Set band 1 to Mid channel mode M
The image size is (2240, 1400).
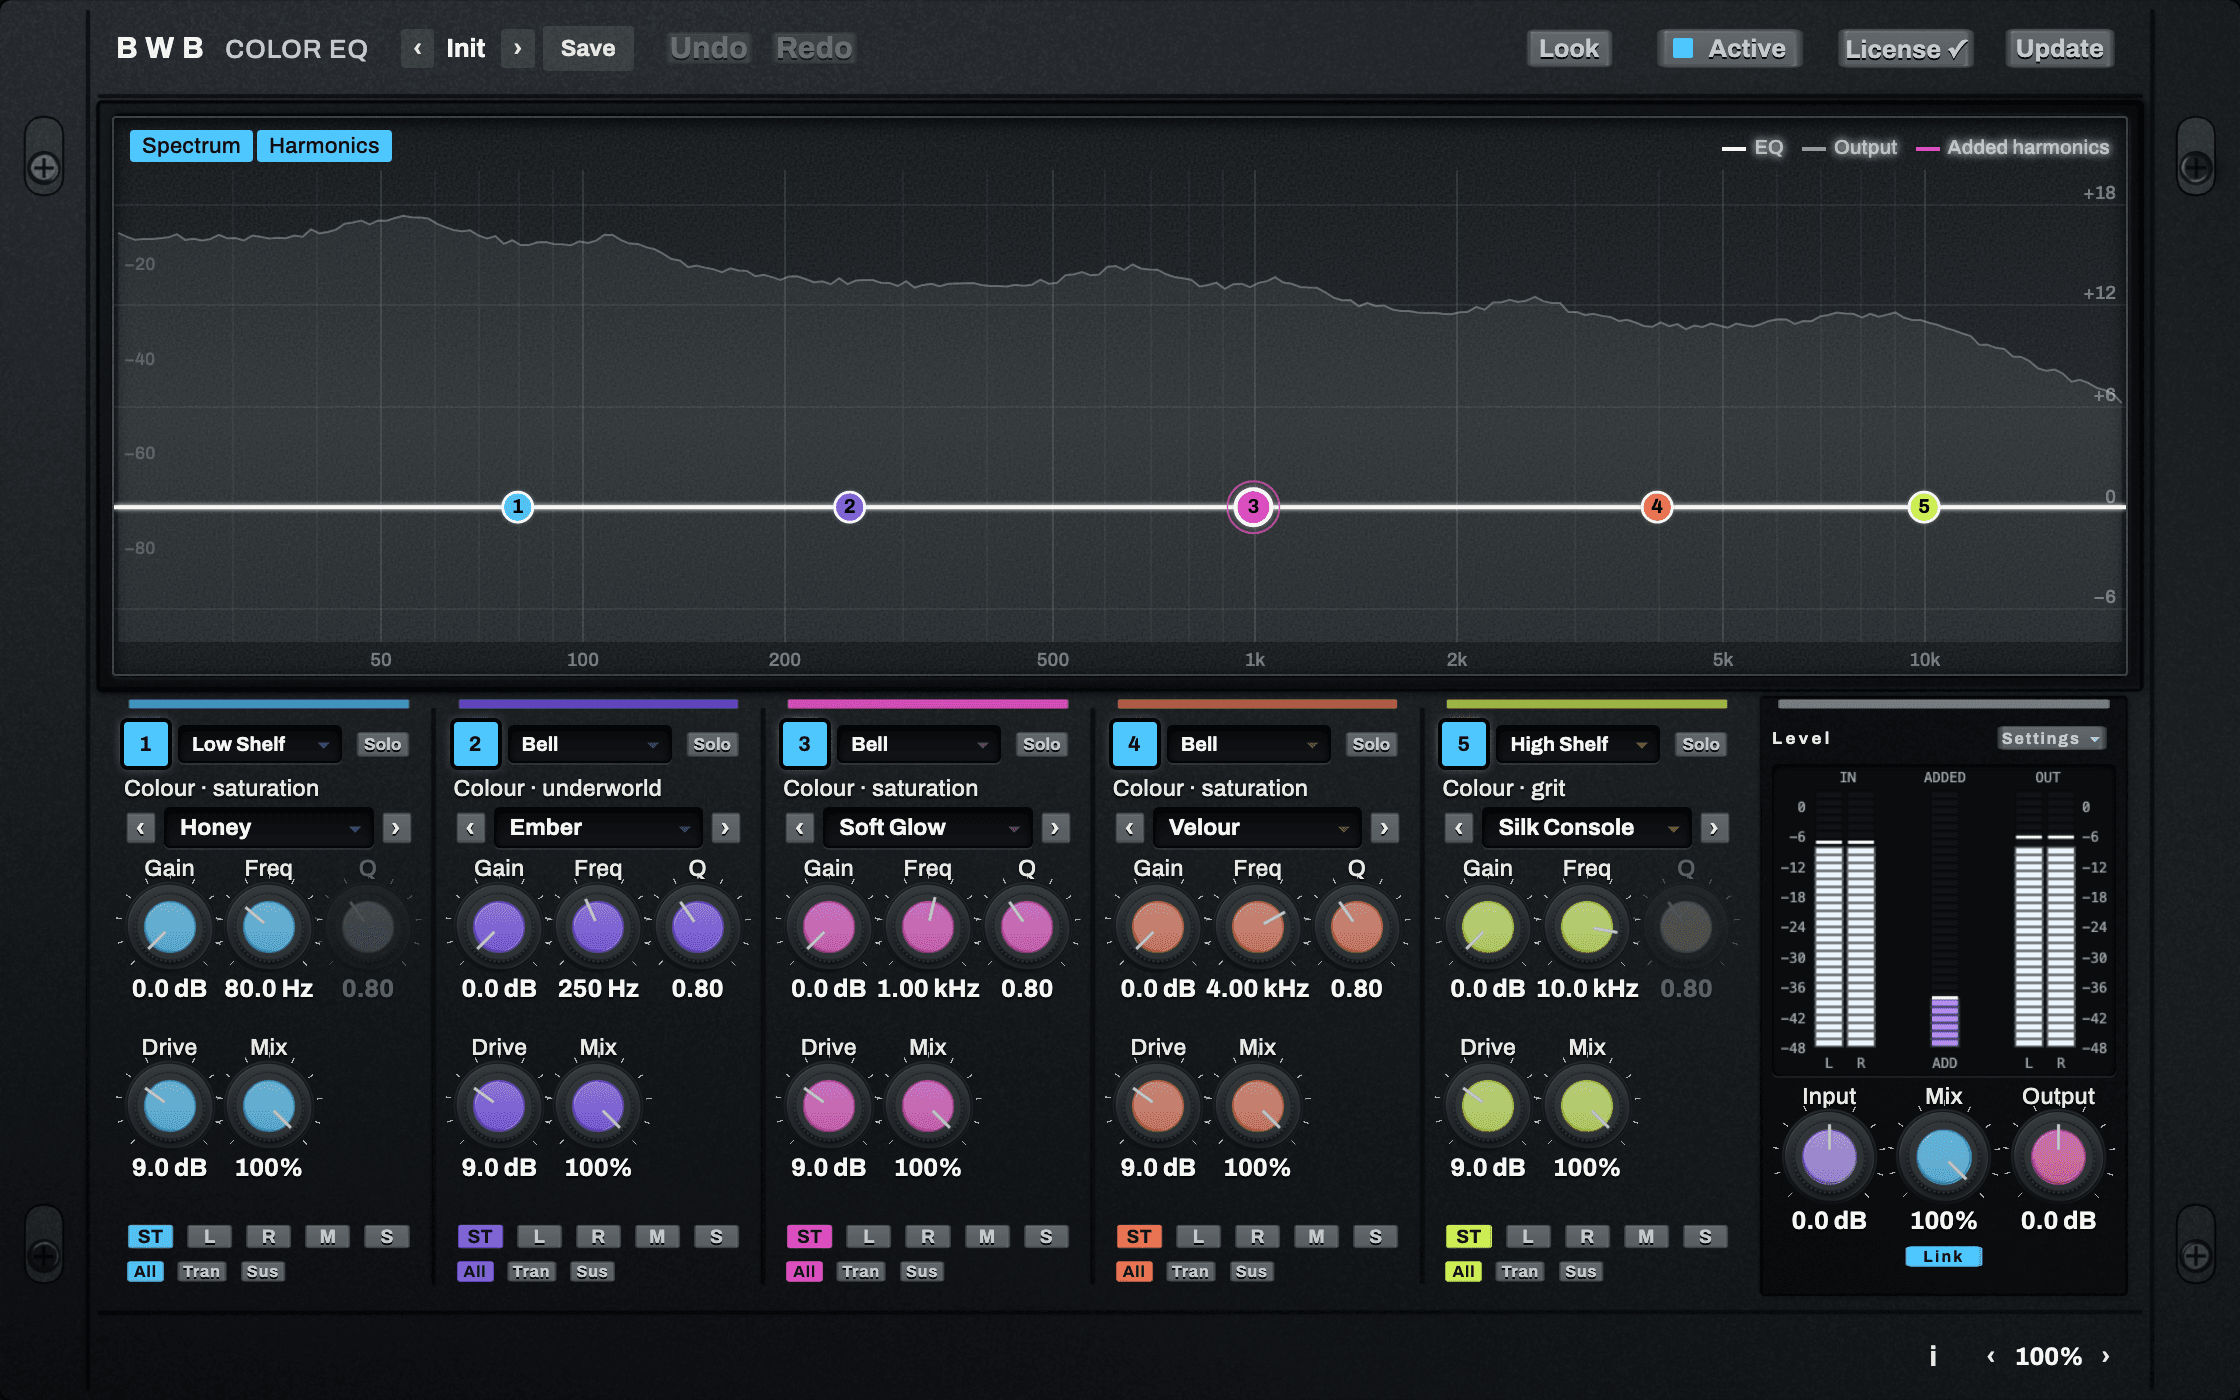pyautogui.click(x=328, y=1237)
